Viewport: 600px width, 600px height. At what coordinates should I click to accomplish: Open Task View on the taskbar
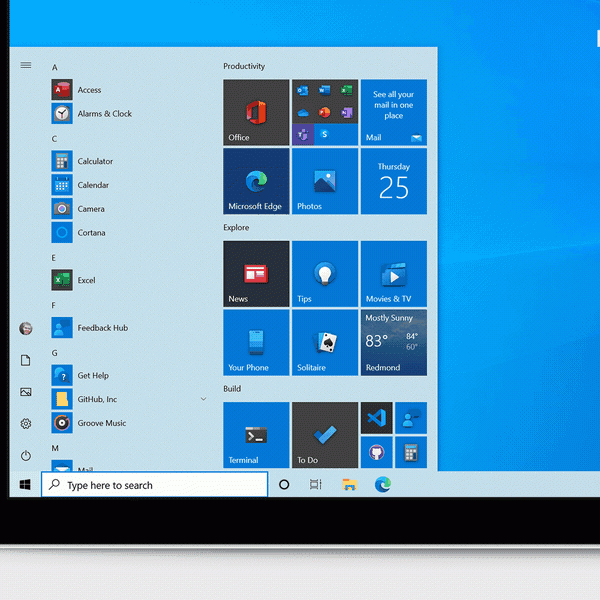316,485
